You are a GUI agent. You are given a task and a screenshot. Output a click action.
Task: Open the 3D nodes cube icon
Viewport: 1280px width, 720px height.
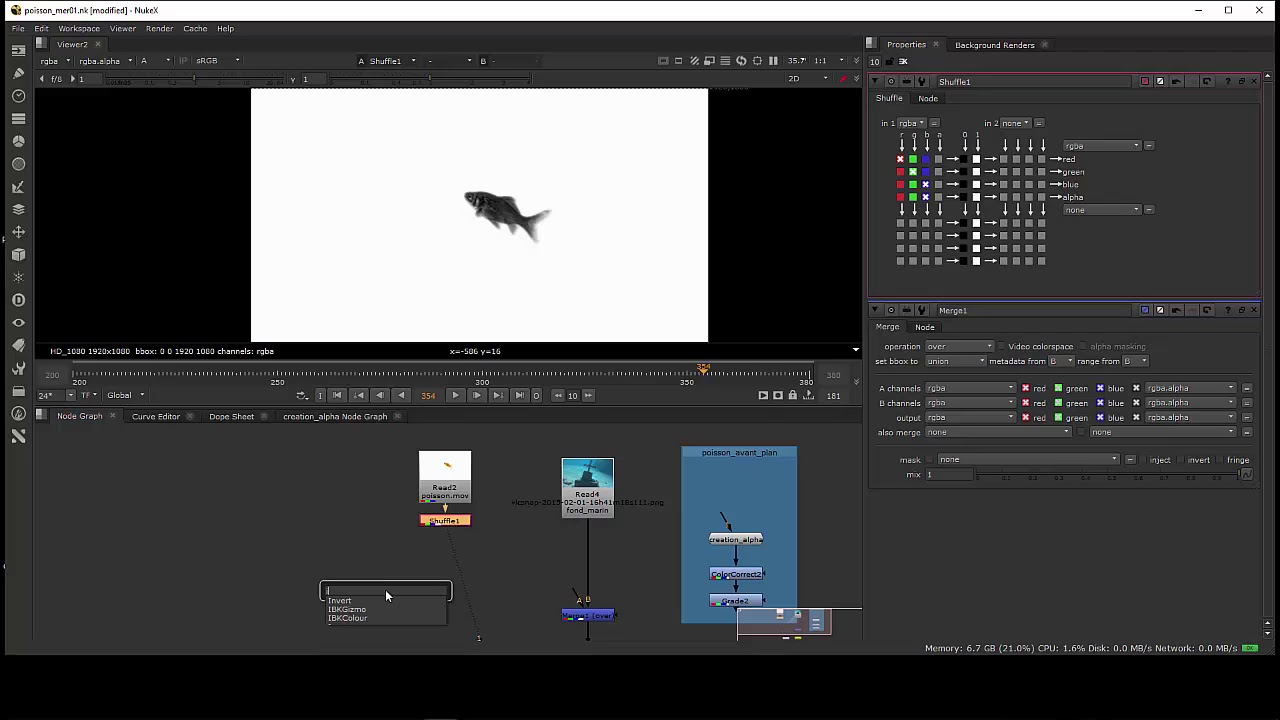point(18,255)
